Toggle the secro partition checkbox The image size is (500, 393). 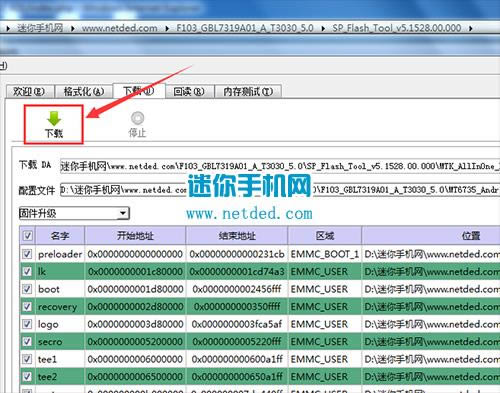27,342
